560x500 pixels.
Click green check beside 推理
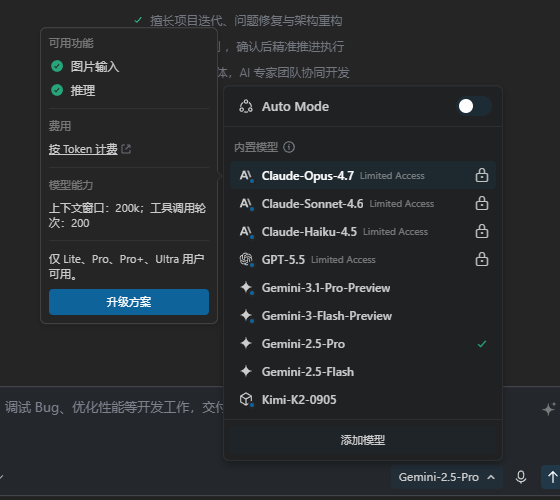point(57,90)
